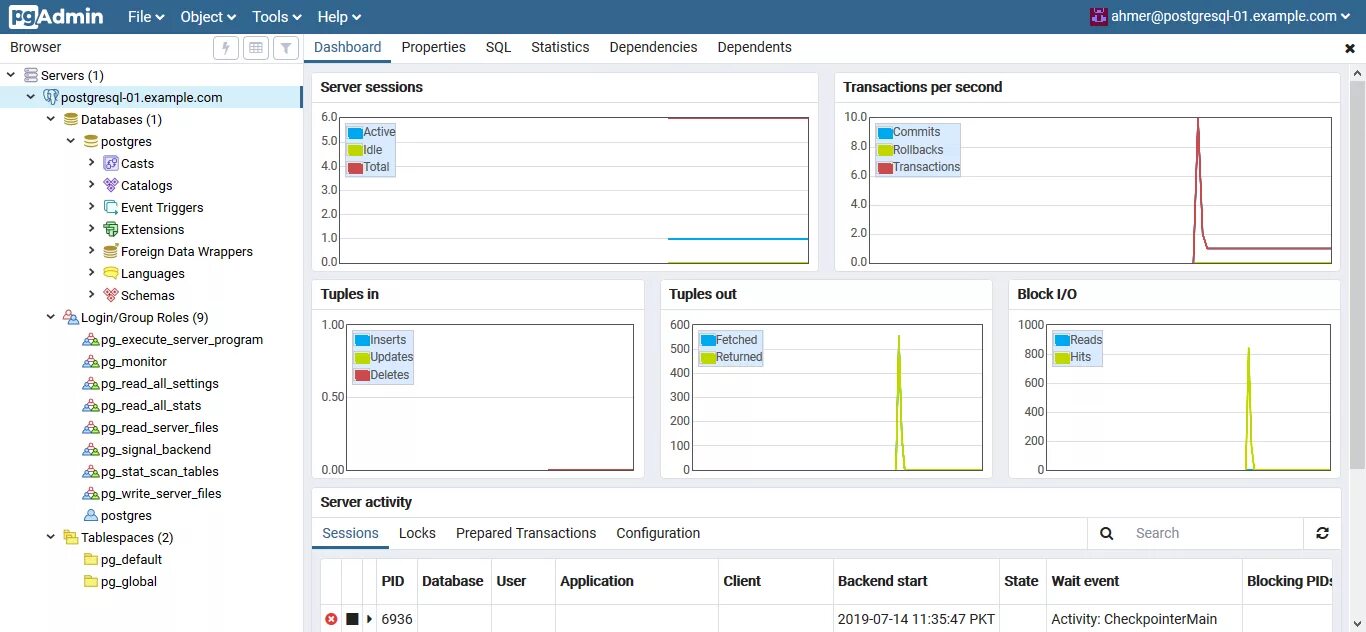1366x632 pixels.
Task: Click the Servers group icon
Action: click(31, 75)
